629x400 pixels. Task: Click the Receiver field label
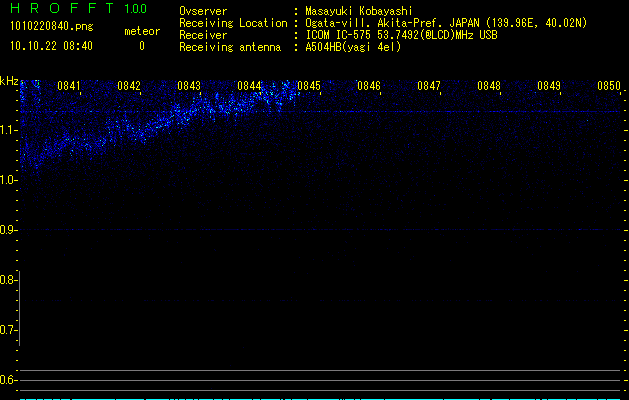(x=203, y=35)
